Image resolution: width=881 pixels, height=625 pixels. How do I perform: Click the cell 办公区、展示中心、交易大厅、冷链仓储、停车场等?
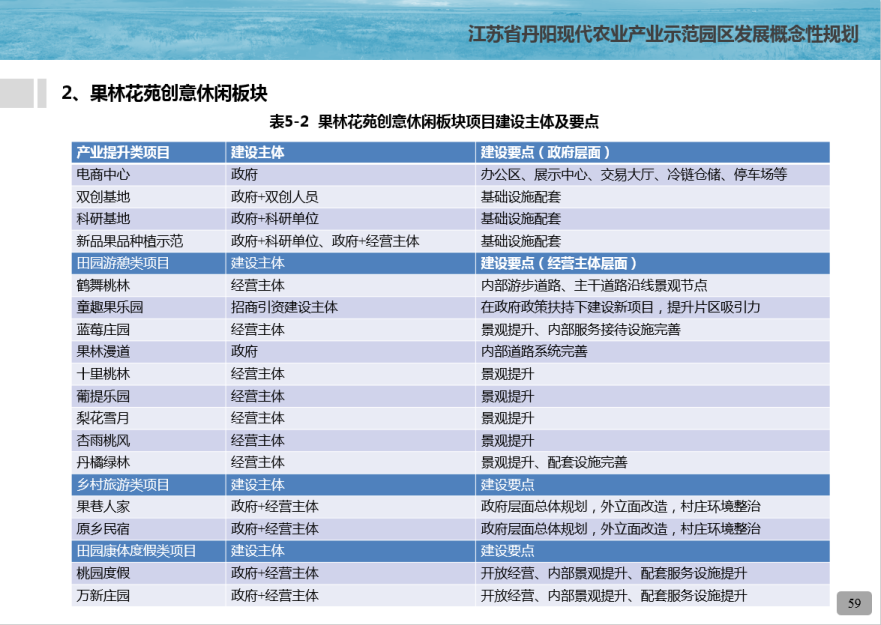652,175
